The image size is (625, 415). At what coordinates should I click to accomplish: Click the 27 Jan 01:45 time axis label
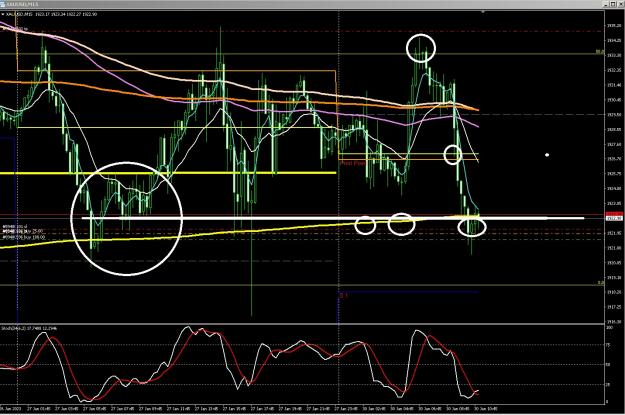coord(41,409)
